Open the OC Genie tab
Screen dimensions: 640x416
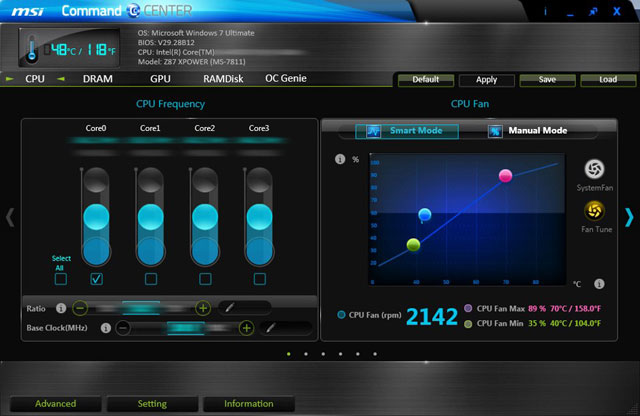[286, 78]
